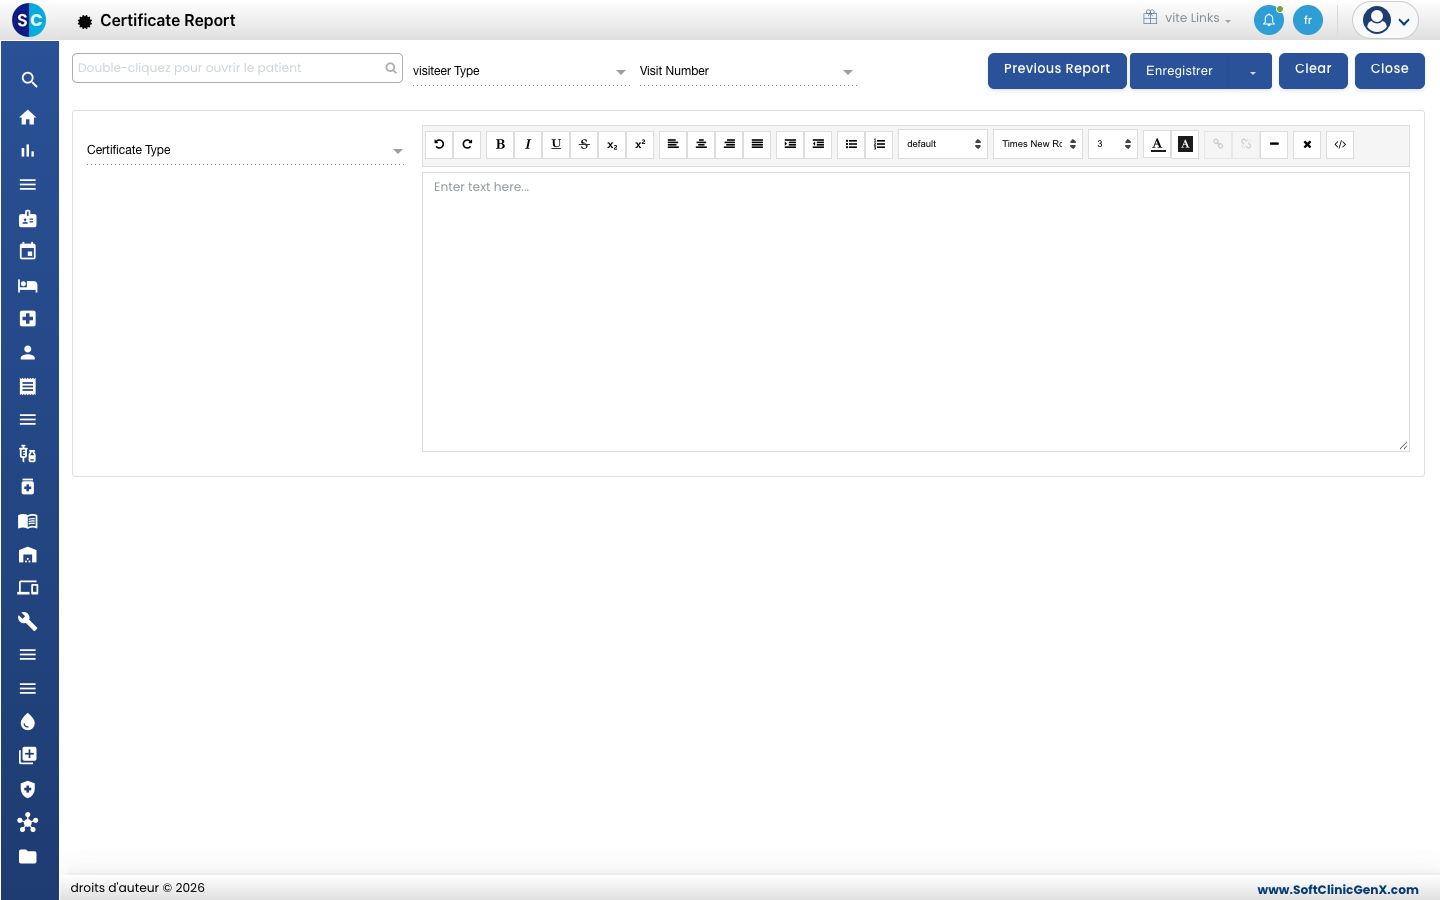This screenshot has width=1440, height=900.
Task: Toggle bold formatting
Action: coord(500,144)
